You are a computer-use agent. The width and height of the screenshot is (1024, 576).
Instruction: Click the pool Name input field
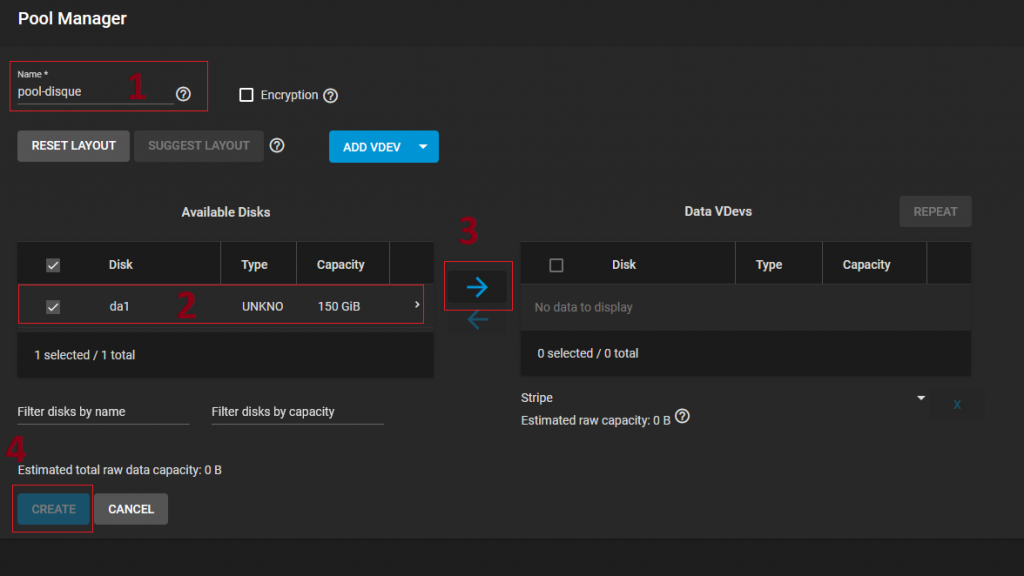coord(95,92)
